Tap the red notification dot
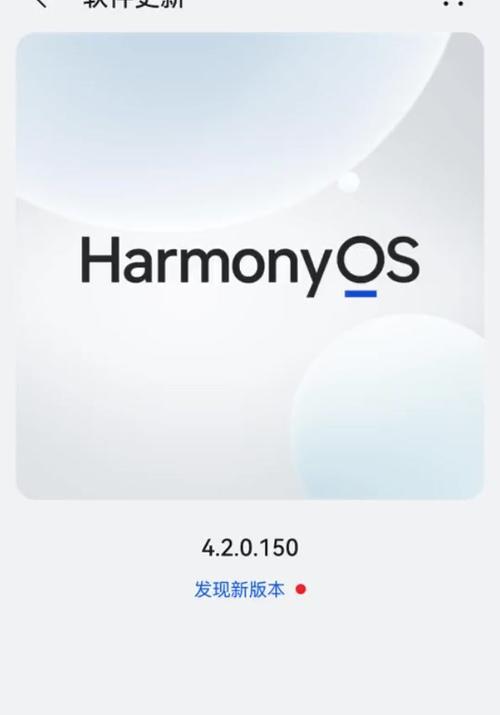This screenshot has height=715, width=500. tap(300, 589)
